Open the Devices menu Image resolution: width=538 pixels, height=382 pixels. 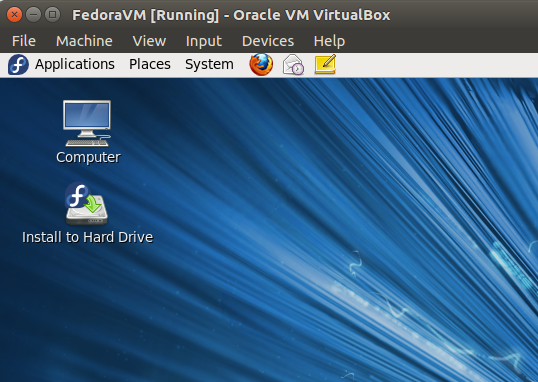268,41
